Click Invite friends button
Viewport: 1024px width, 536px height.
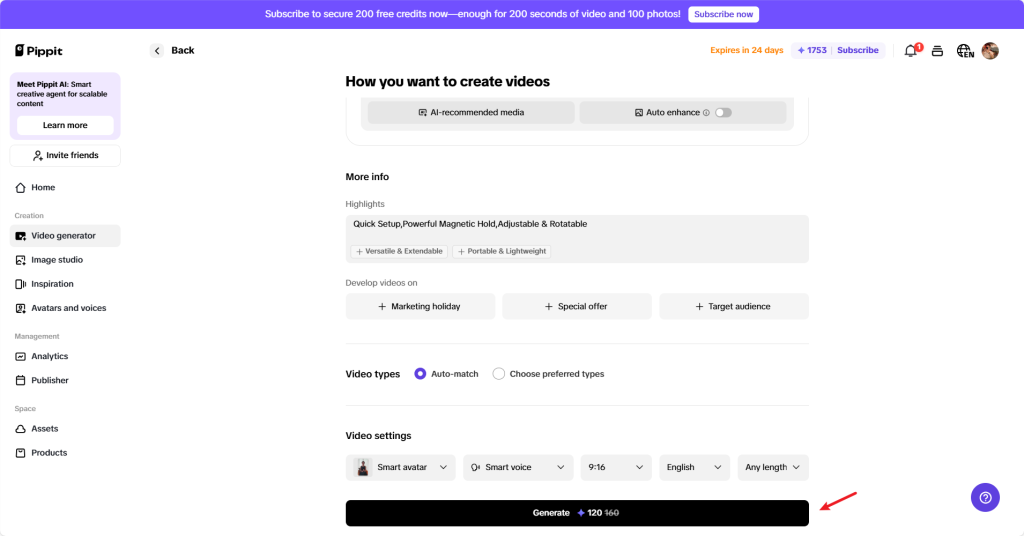pos(65,155)
